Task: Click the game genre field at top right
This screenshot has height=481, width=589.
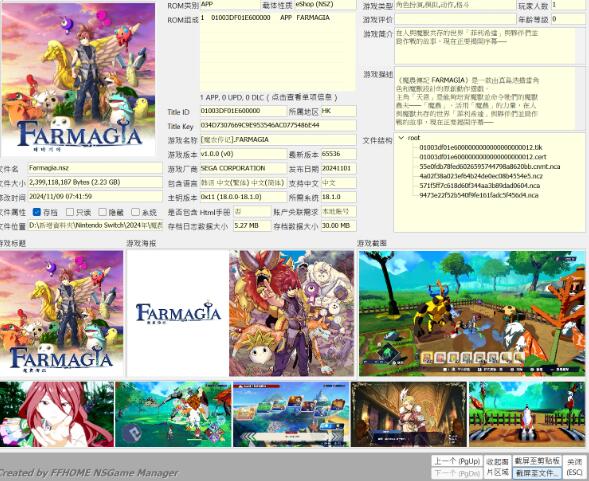Action: click(455, 5)
